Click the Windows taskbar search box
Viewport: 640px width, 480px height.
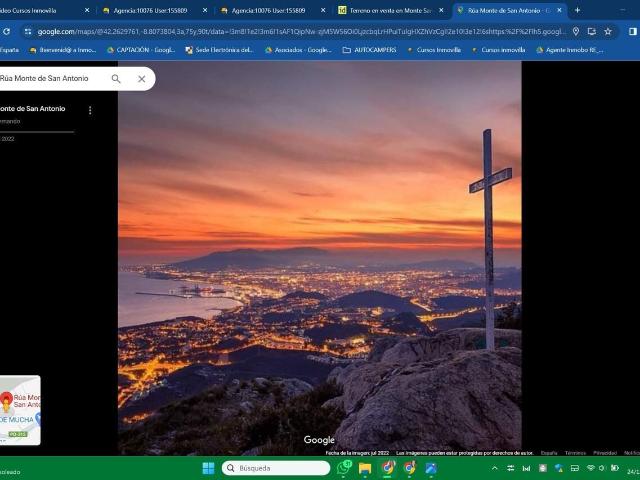[276, 468]
